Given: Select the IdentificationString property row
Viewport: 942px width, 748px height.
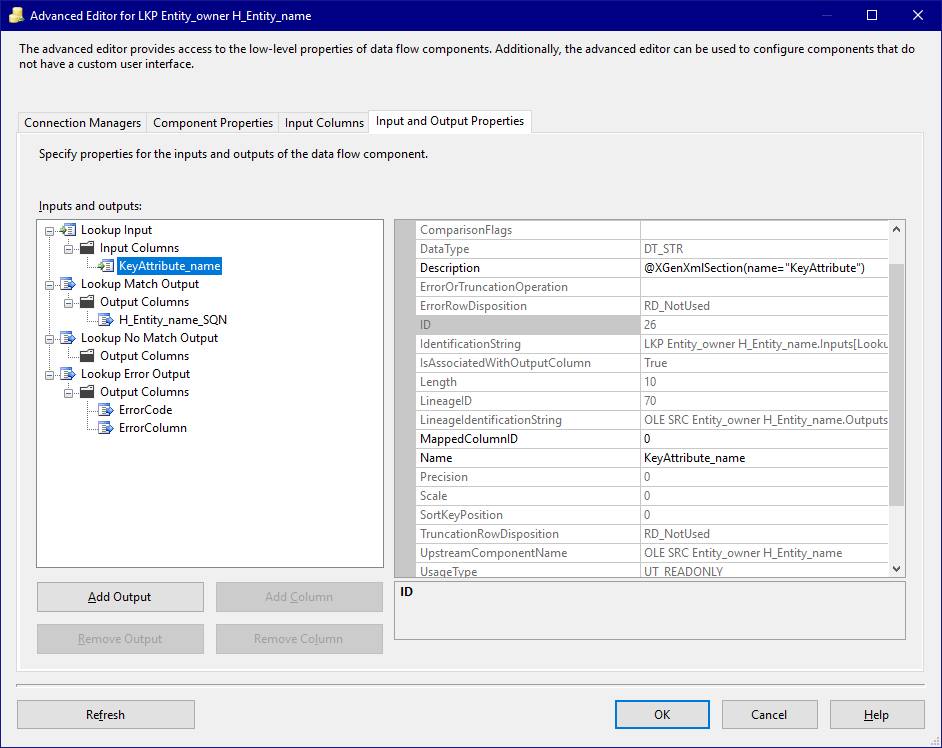Looking at the screenshot, I should point(652,344).
